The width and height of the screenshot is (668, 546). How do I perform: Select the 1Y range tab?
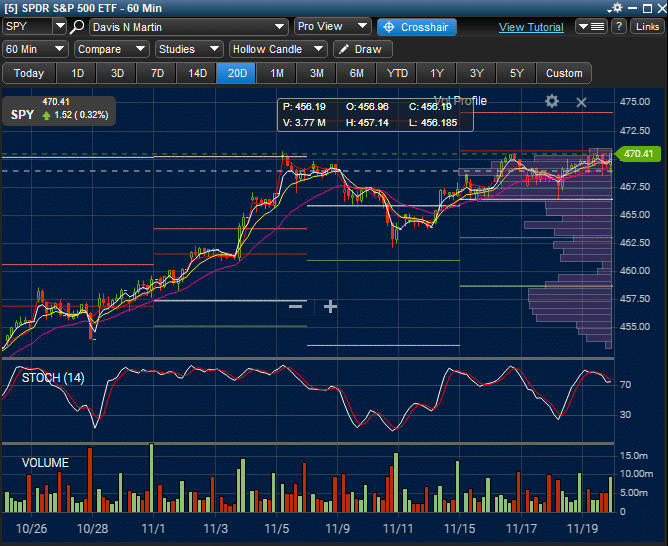[437, 73]
